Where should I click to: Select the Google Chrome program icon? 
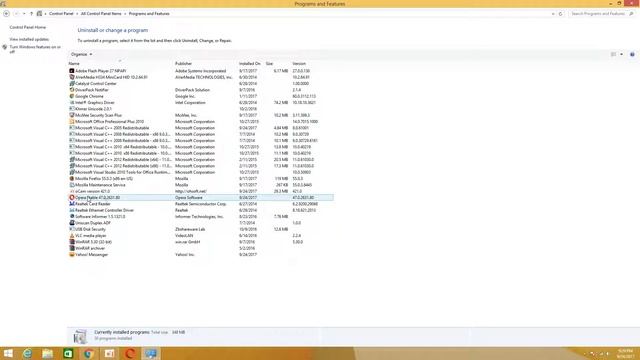[72, 96]
